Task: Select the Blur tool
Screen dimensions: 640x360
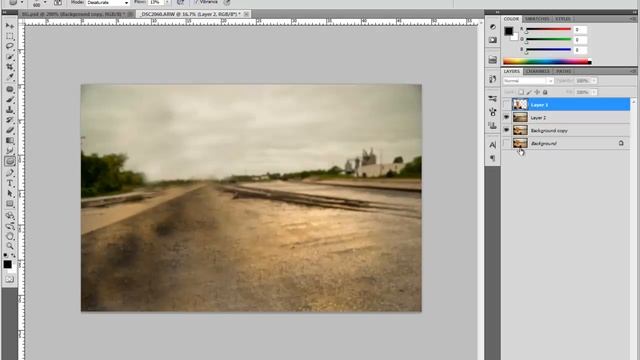Action: coord(10,151)
